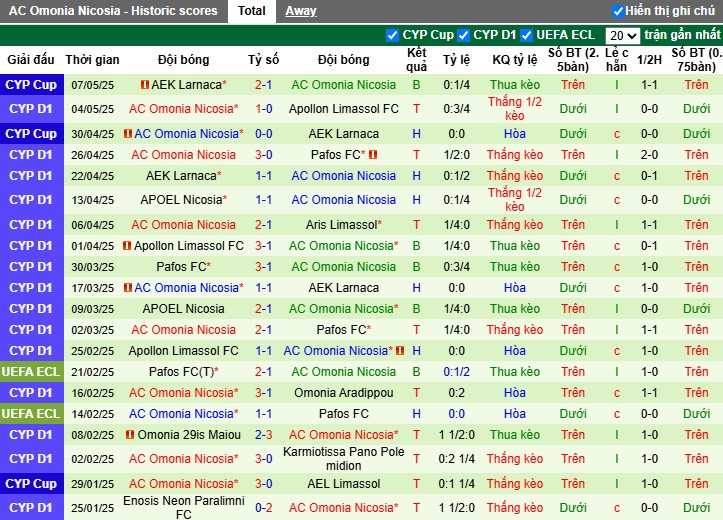The image size is (723, 520).
Task: Open CYP Cup league cell dated 29/01/25
Action: 31,484
